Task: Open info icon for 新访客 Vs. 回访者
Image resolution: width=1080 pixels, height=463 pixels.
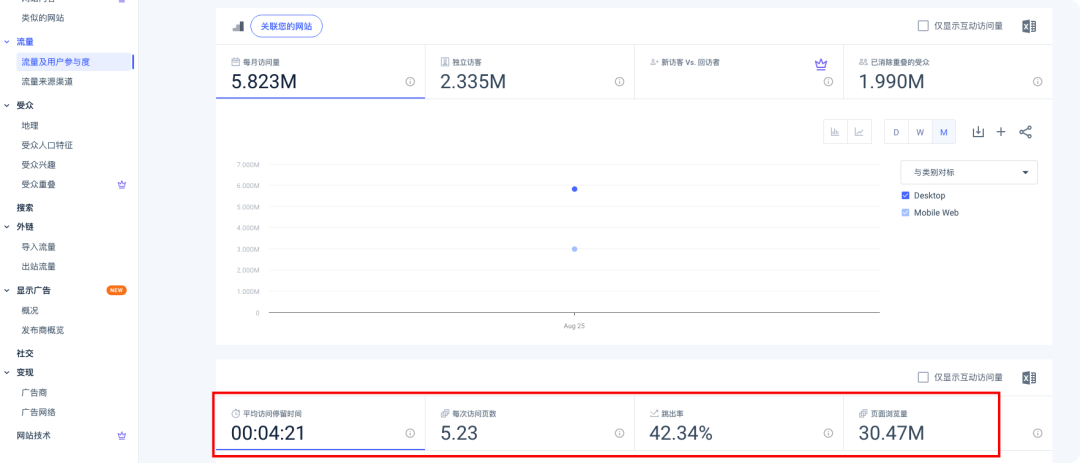Action: tap(829, 81)
